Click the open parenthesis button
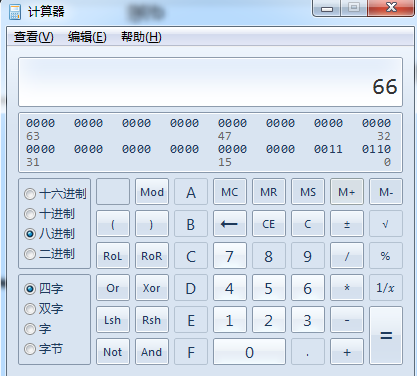Screen dimensions: 417x376 [113, 224]
